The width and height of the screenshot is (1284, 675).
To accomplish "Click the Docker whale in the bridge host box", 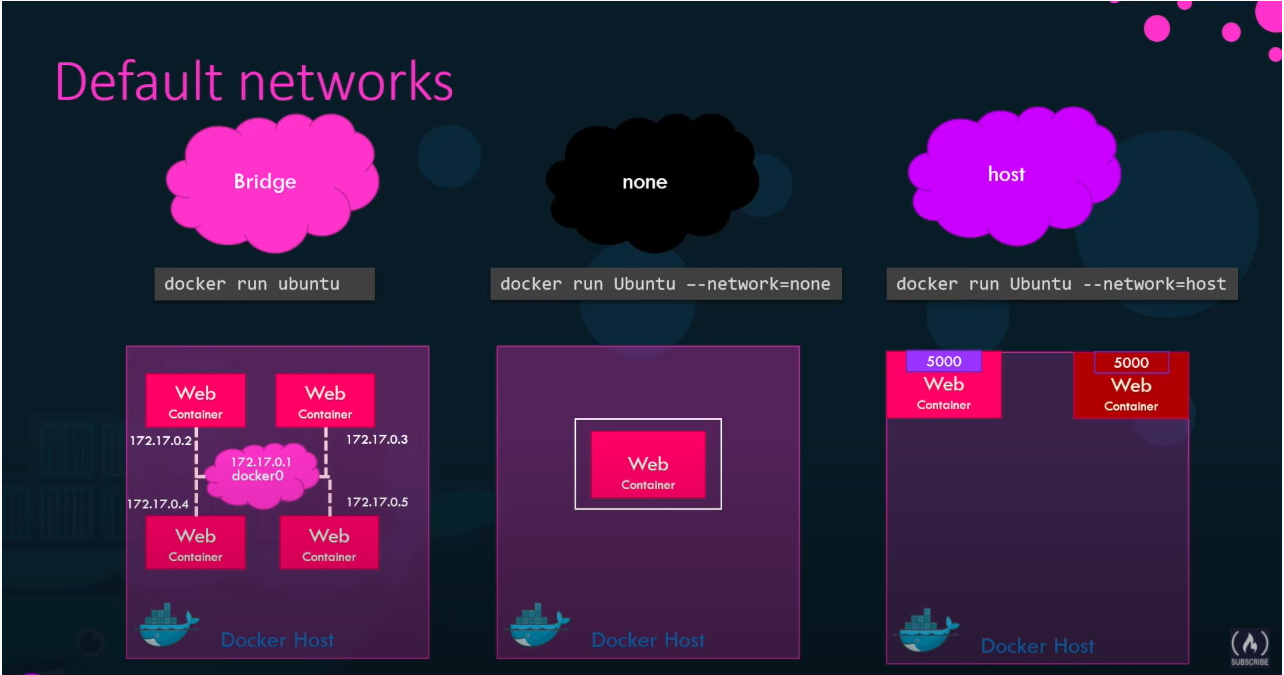I will pos(168,627).
